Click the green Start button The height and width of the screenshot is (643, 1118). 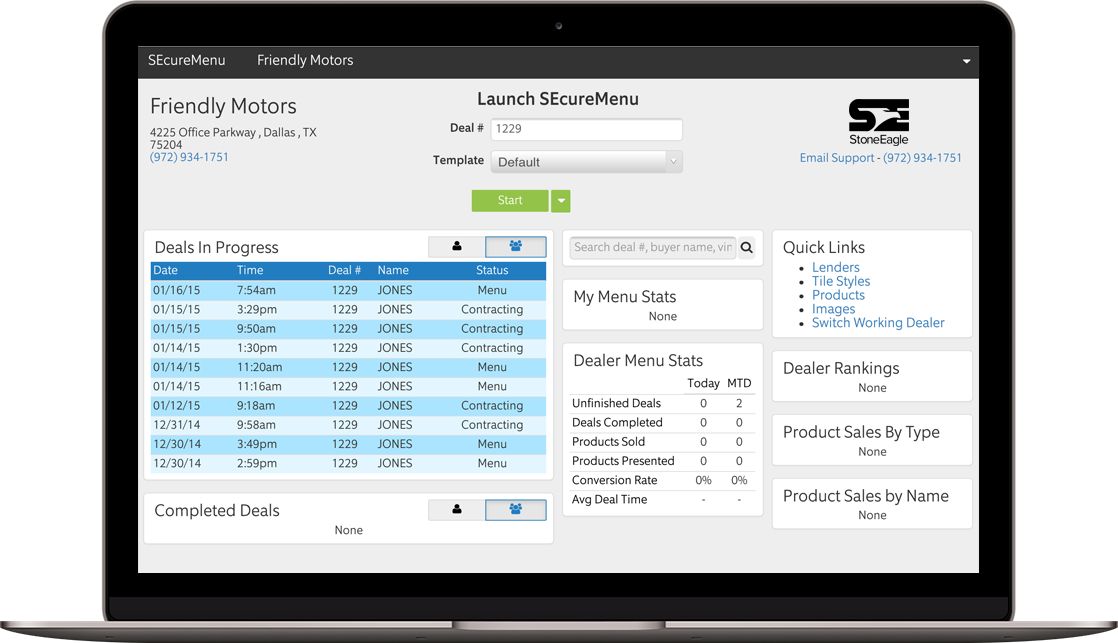(x=510, y=201)
